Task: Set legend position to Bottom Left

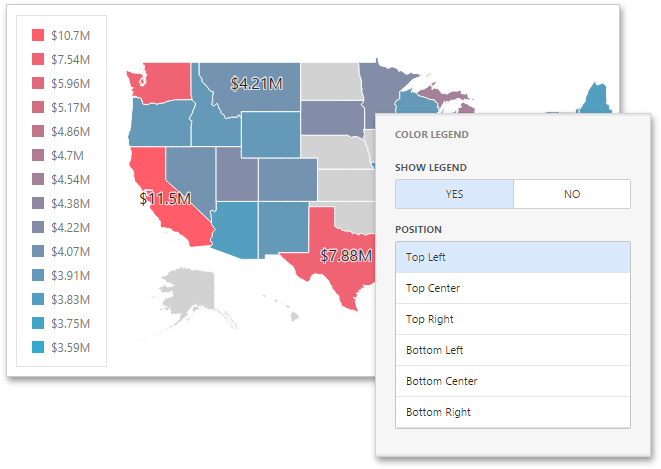Action: 512,350
